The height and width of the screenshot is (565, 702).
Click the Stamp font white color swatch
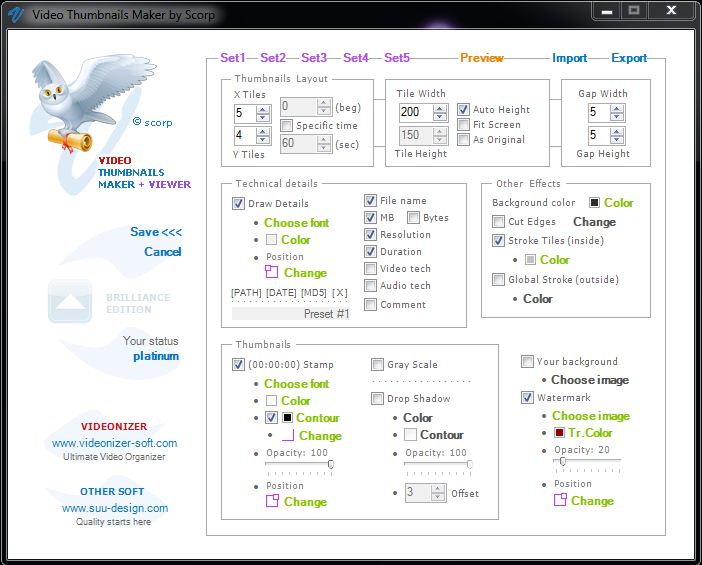pos(271,400)
